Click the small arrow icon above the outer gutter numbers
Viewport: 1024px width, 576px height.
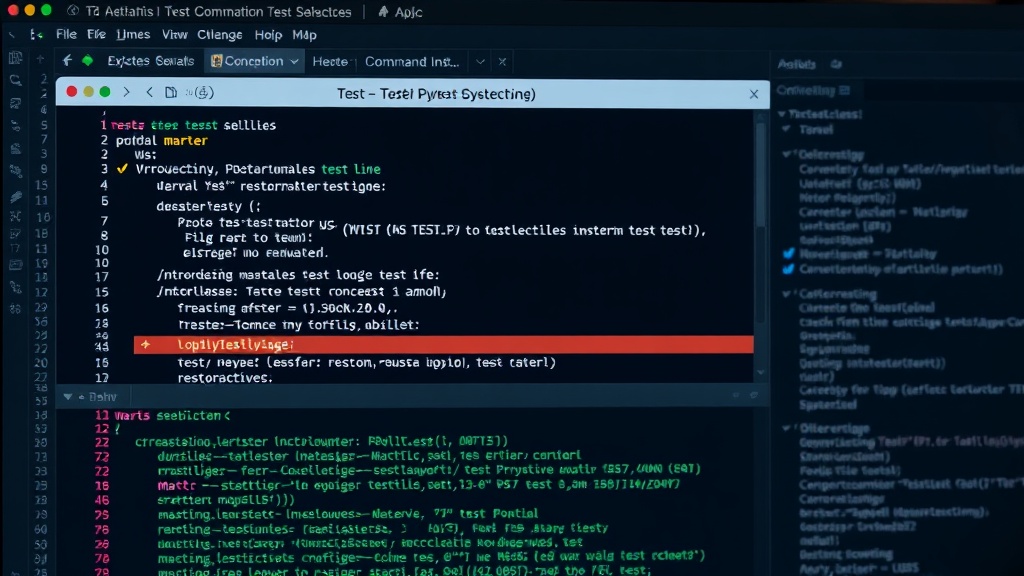pyautogui.click(x=40, y=59)
